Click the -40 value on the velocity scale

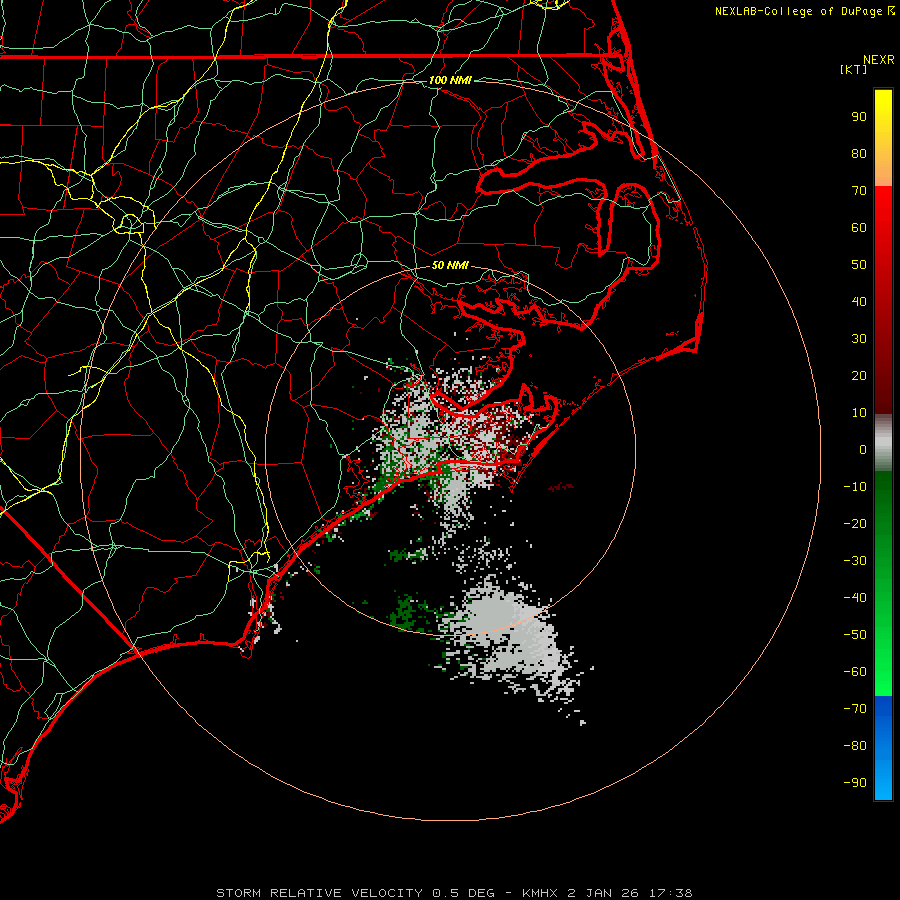click(x=855, y=598)
